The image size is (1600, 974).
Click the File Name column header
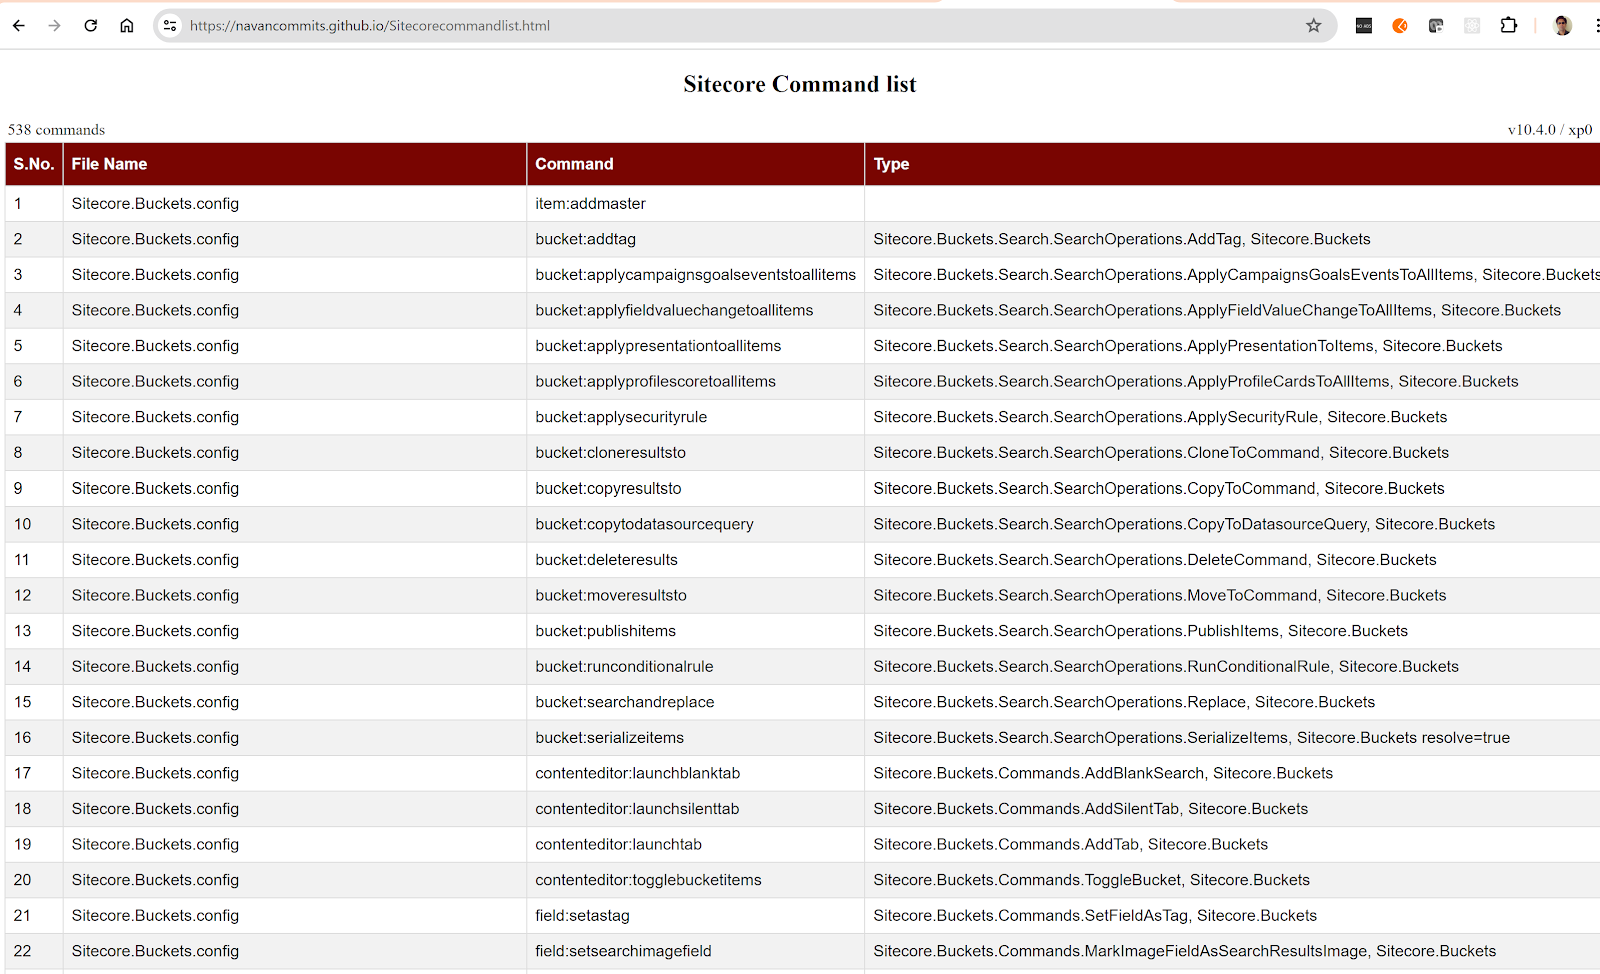coord(295,164)
